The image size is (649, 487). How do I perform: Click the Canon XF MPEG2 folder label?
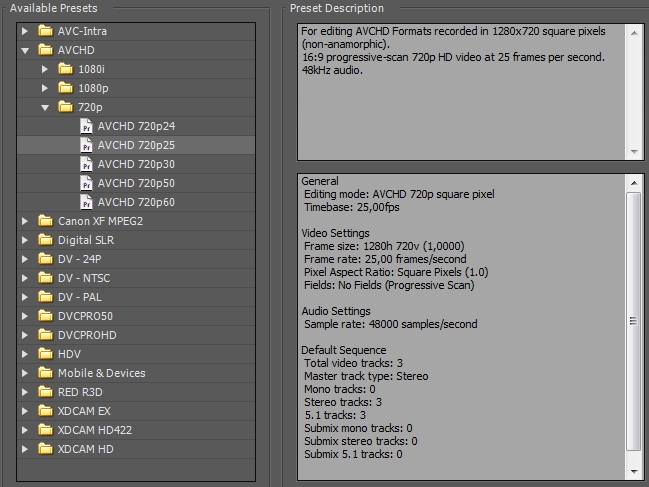(101, 221)
